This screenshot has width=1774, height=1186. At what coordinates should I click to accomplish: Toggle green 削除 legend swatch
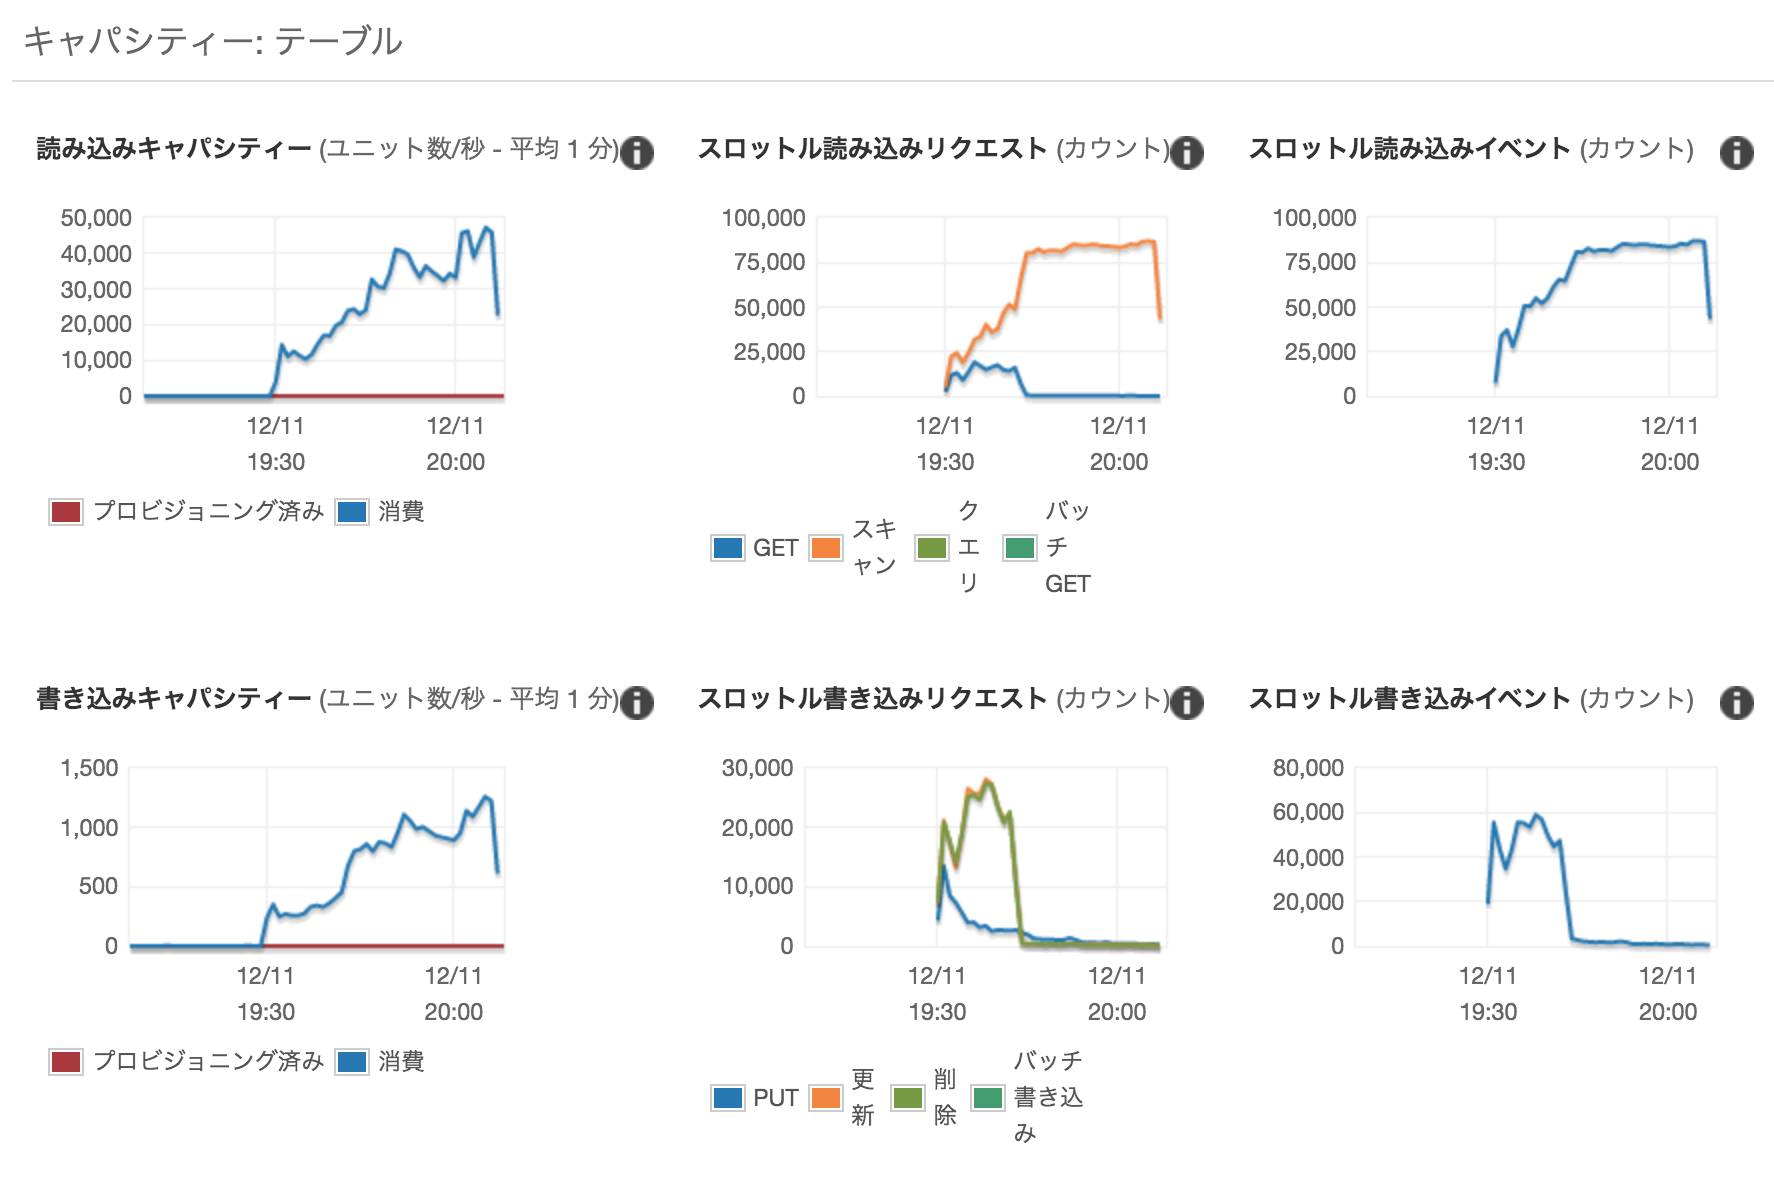pos(908,1098)
